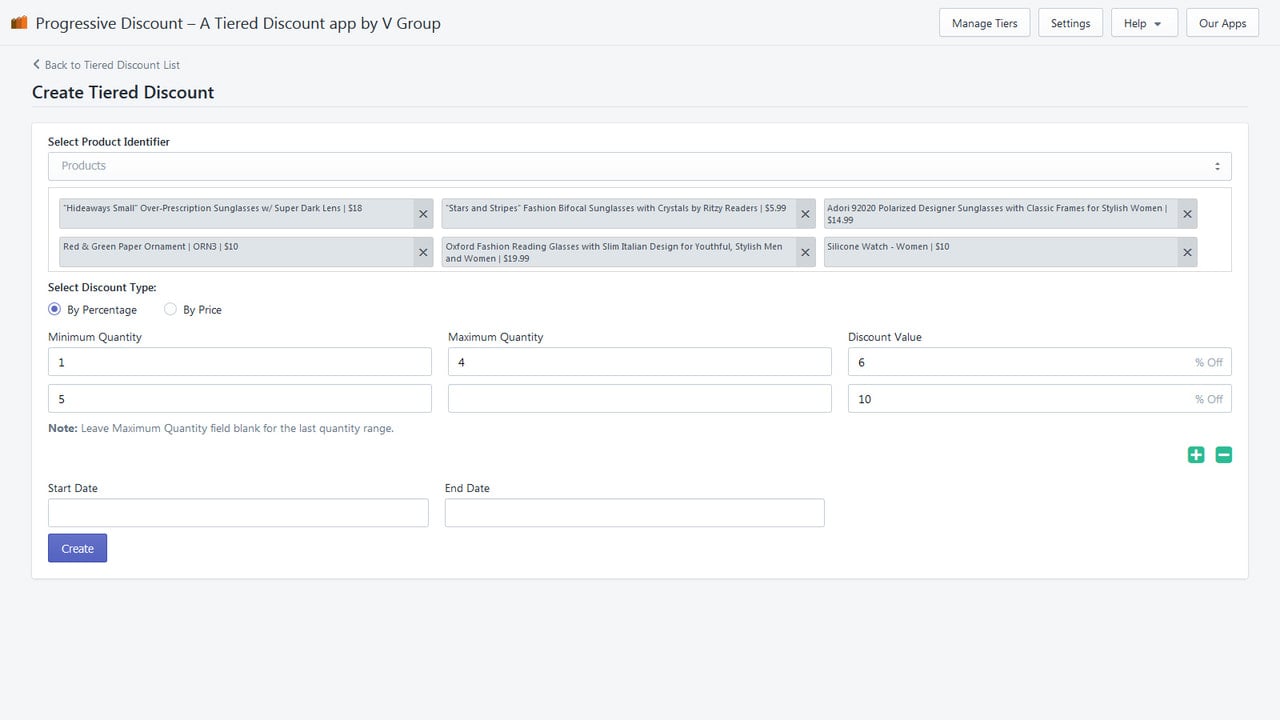
Task: Remove the "Hideaways Small" sunglasses product tag
Action: [423, 214]
